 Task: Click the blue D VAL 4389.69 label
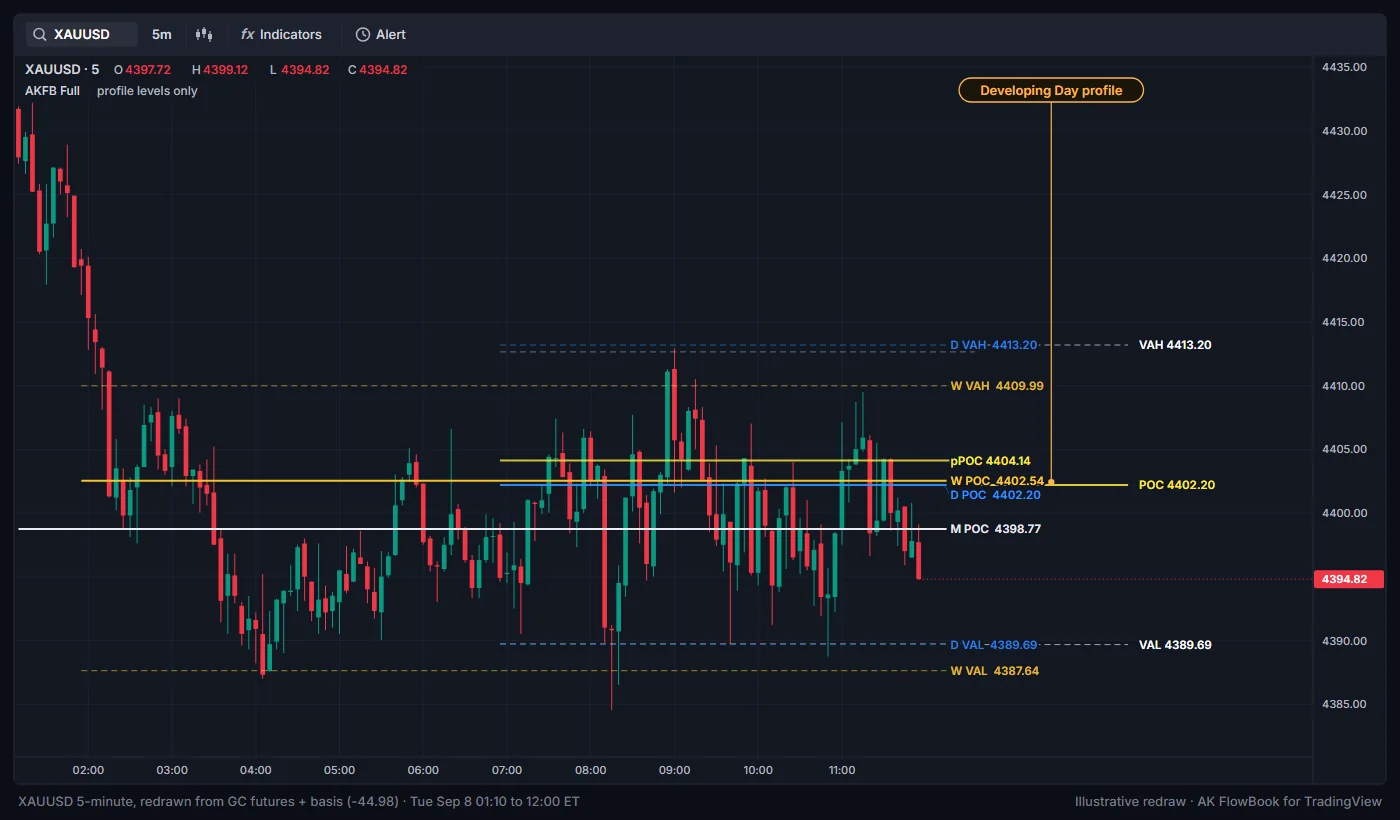point(994,645)
